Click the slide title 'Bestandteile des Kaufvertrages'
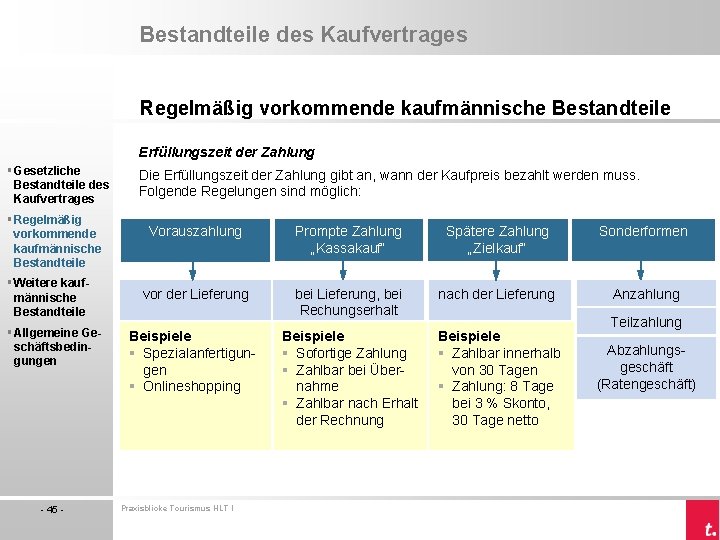 pos(304,34)
